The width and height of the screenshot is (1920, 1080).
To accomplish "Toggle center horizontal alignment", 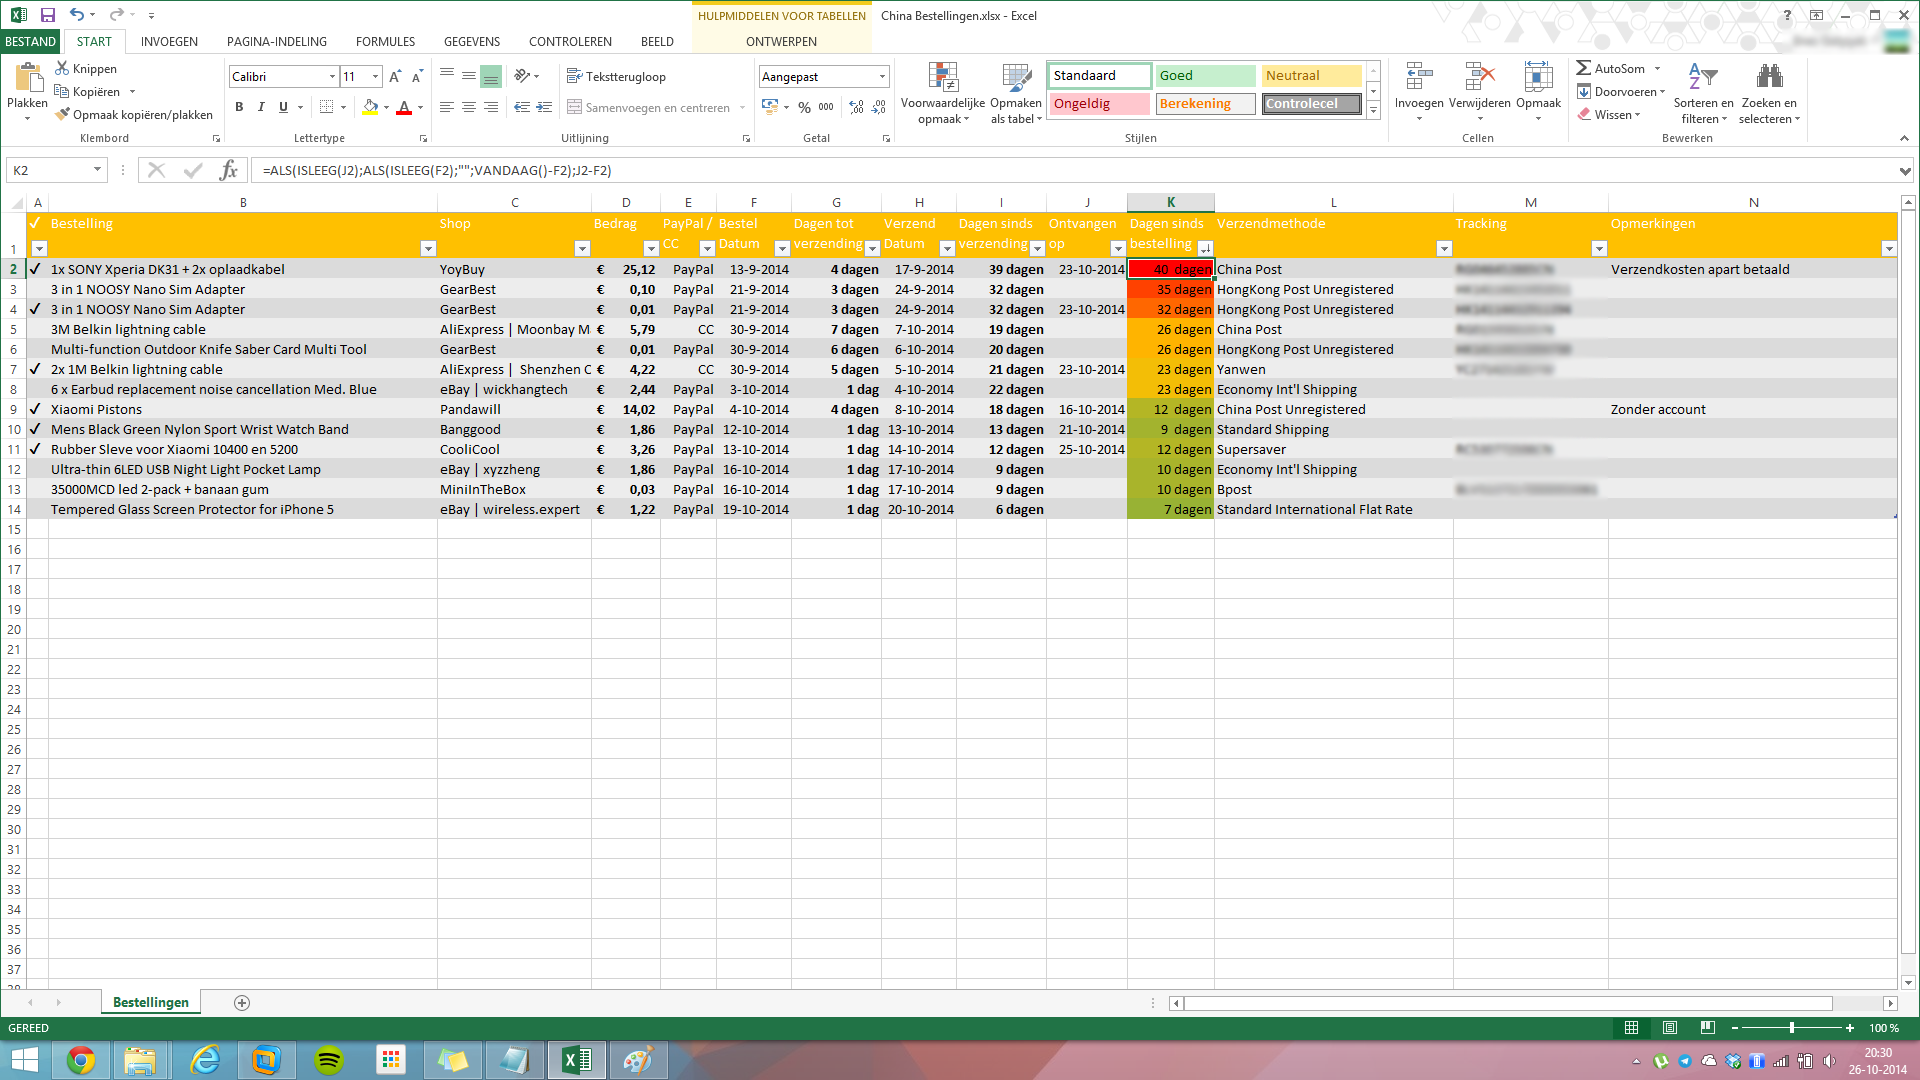I will point(468,107).
